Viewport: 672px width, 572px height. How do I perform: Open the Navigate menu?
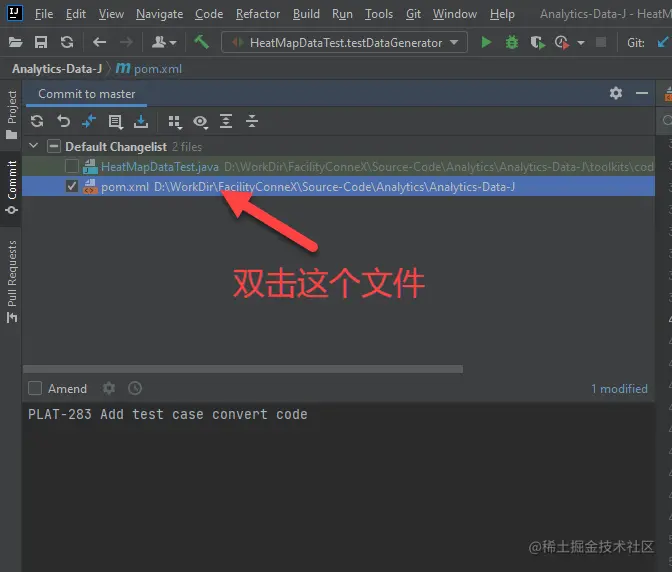point(159,14)
